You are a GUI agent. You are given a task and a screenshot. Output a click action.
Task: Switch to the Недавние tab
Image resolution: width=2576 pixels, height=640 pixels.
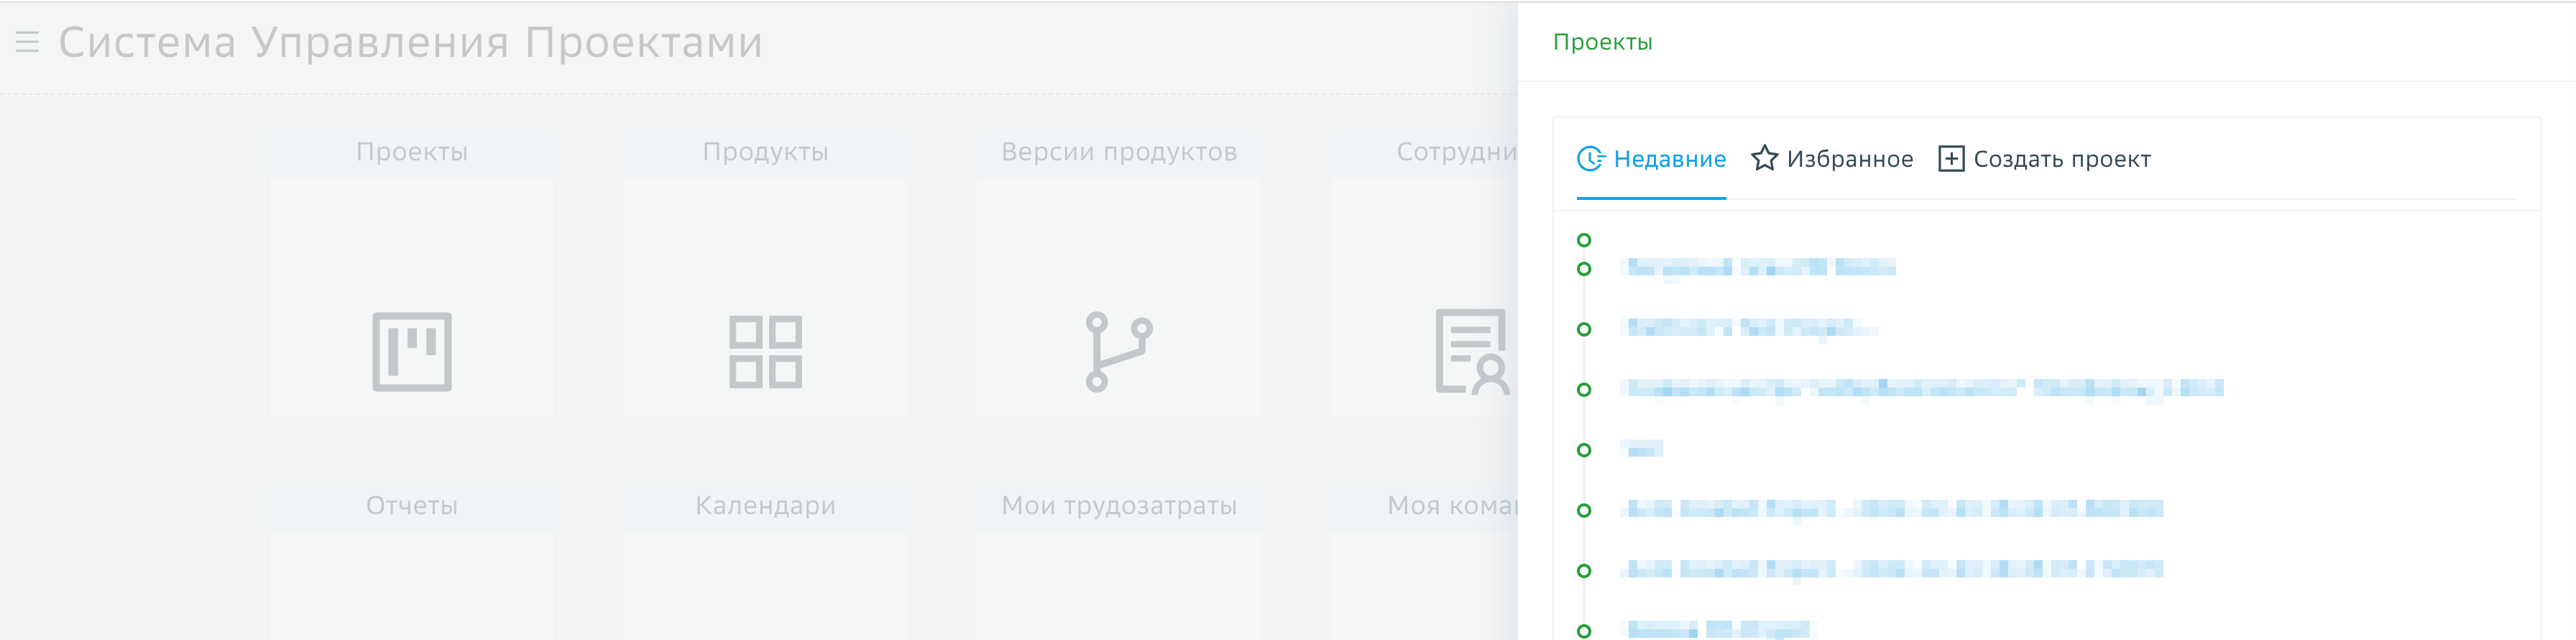[1651, 159]
